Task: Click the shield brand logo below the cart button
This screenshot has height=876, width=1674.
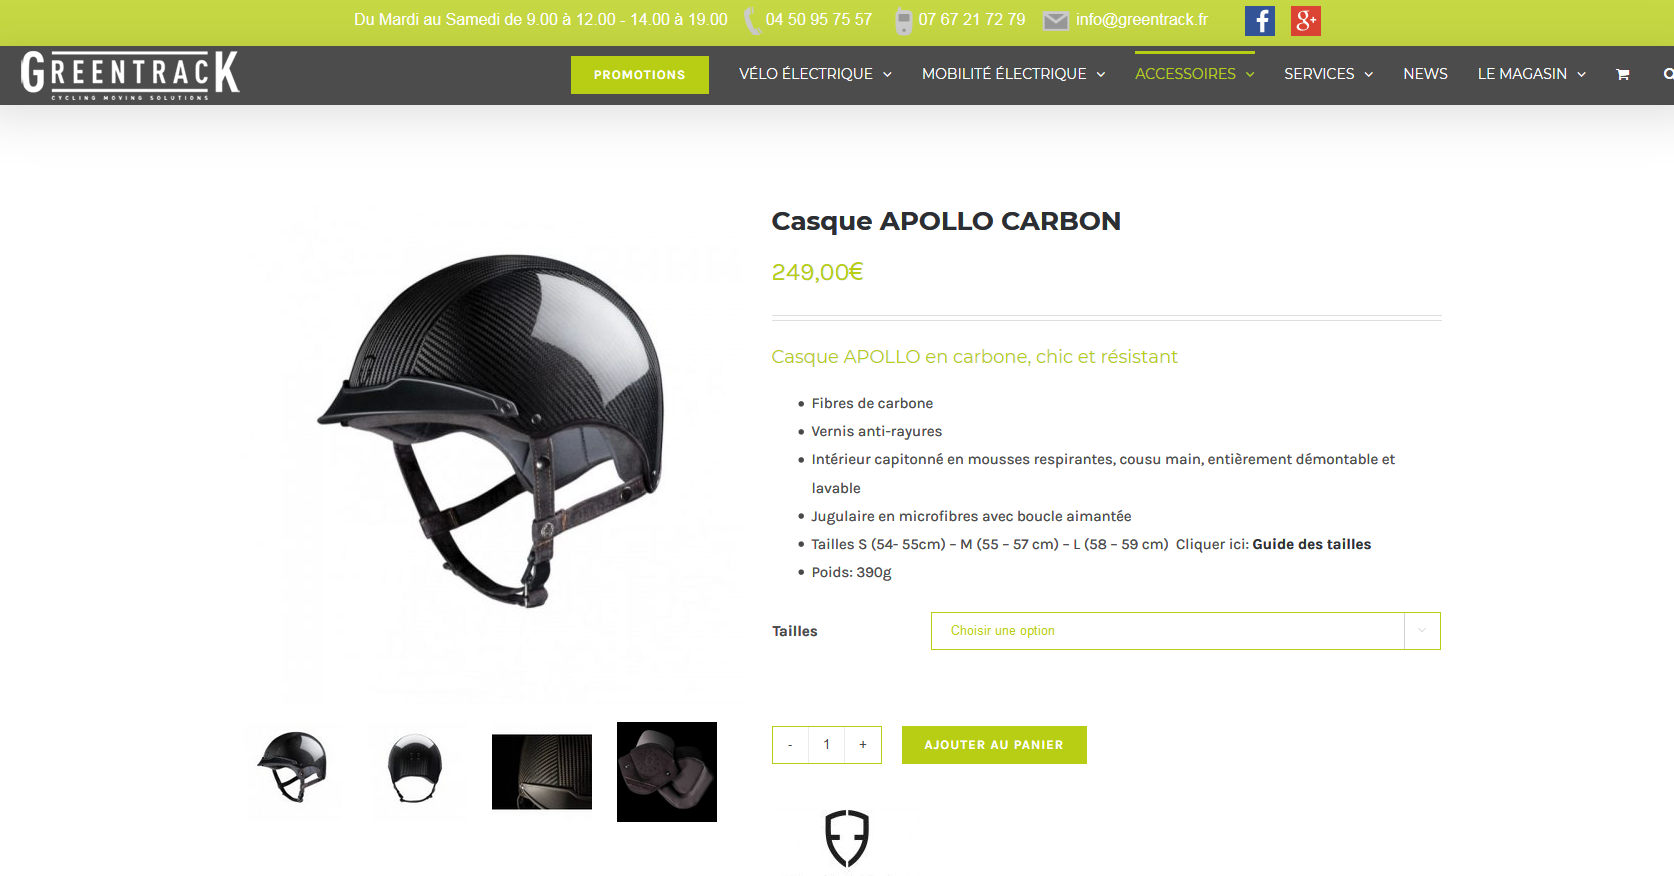Action: tap(846, 838)
